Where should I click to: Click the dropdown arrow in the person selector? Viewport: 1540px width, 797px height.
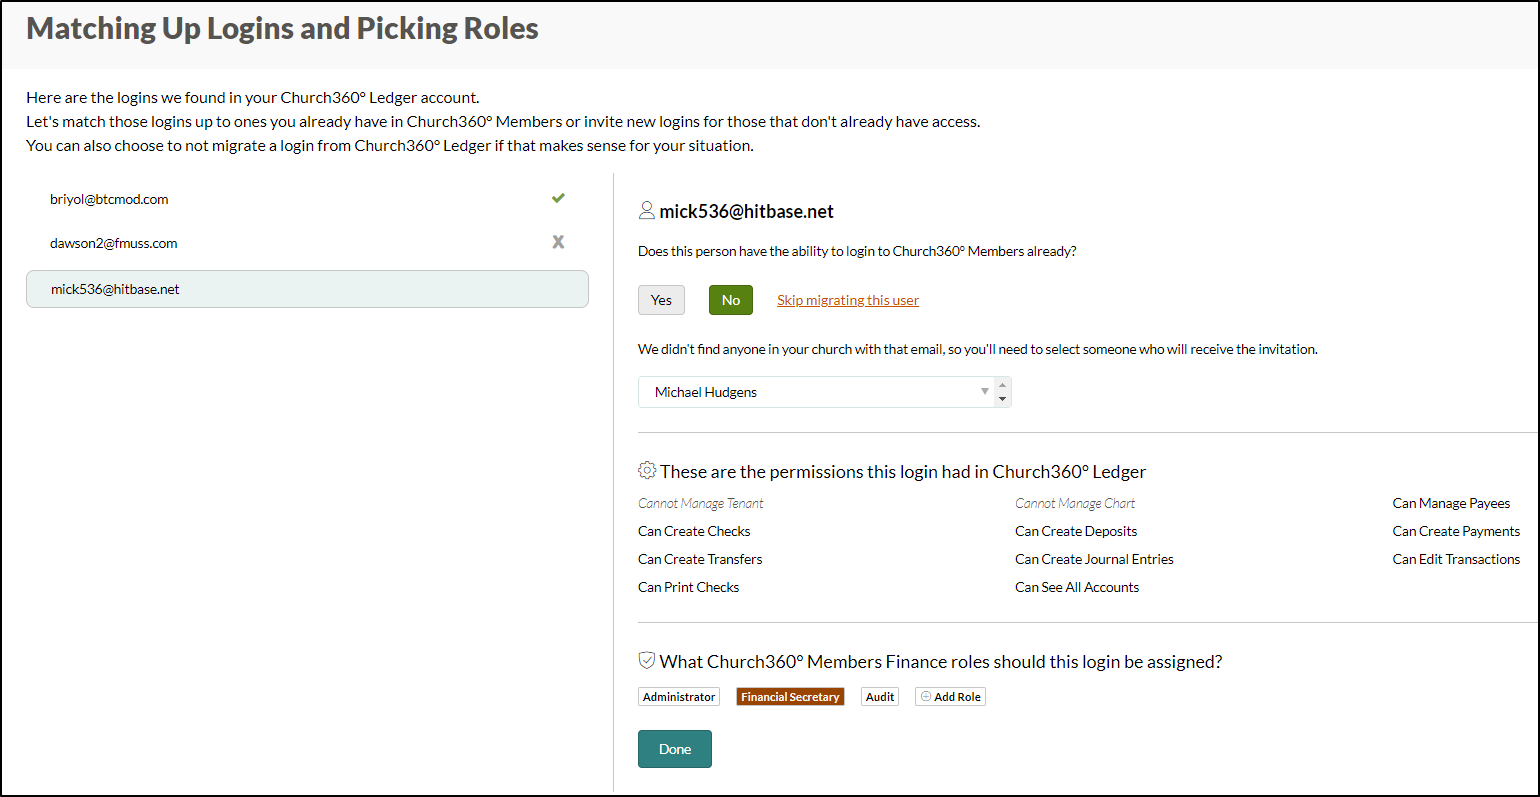985,392
